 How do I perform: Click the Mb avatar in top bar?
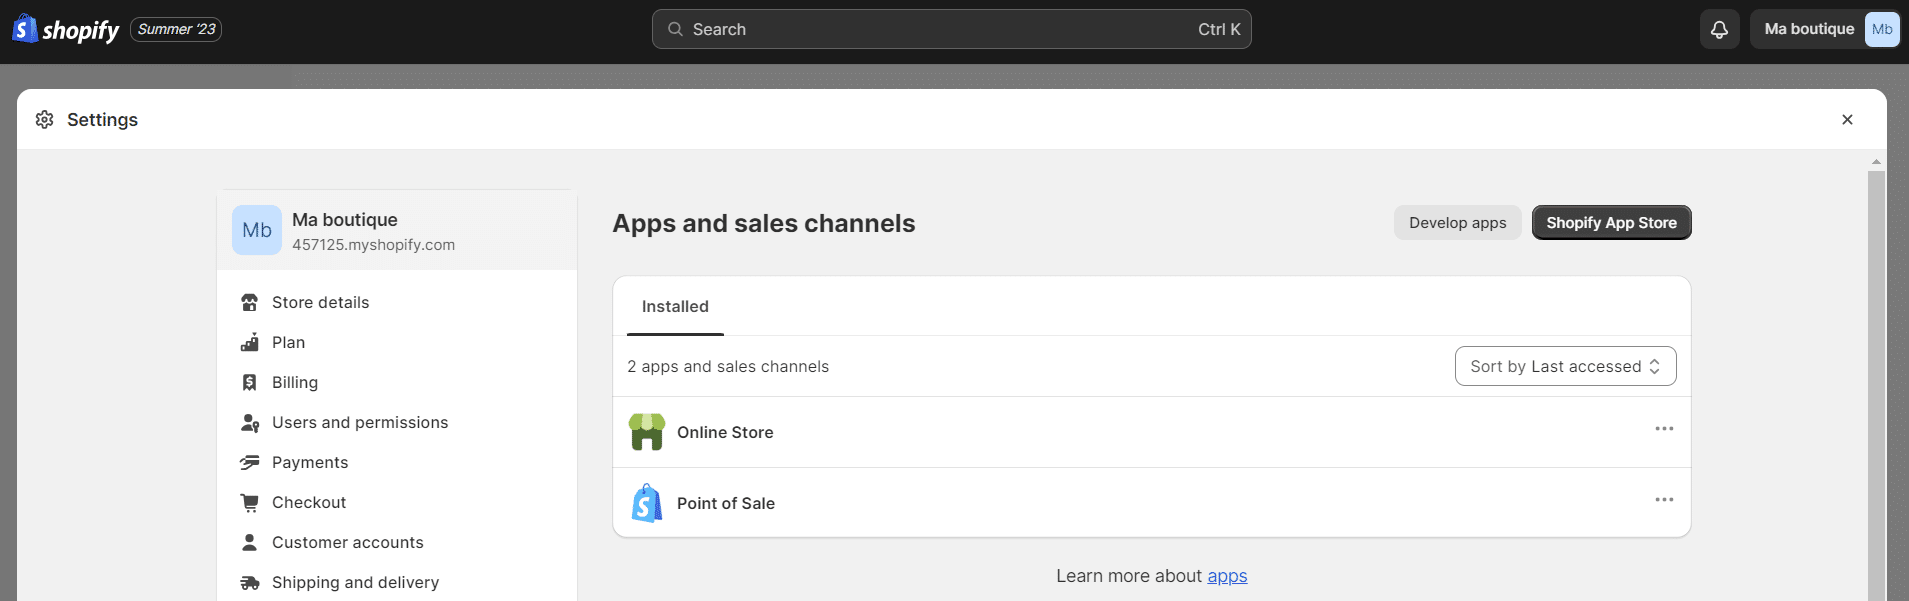point(1881,30)
